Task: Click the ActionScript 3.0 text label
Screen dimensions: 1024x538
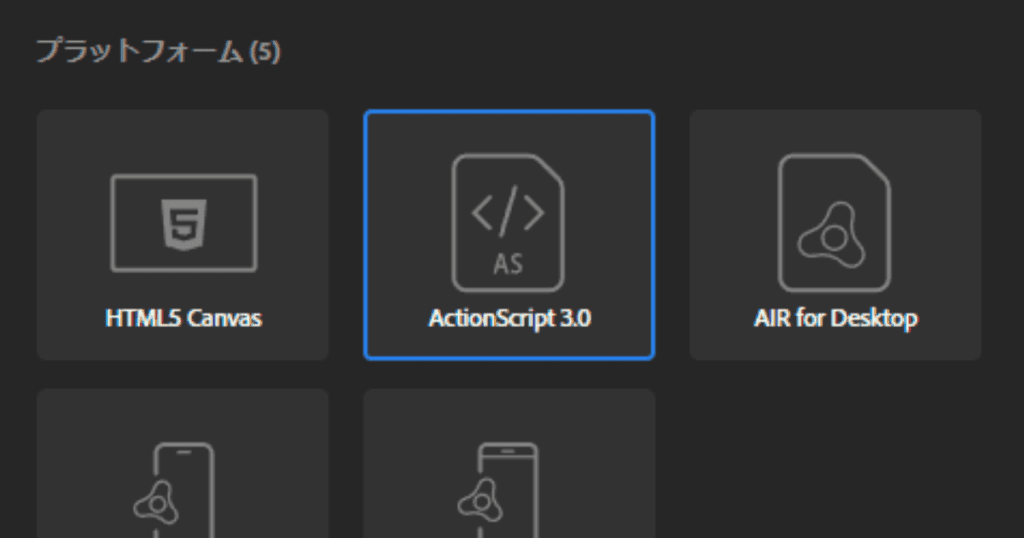Action: pos(509,319)
